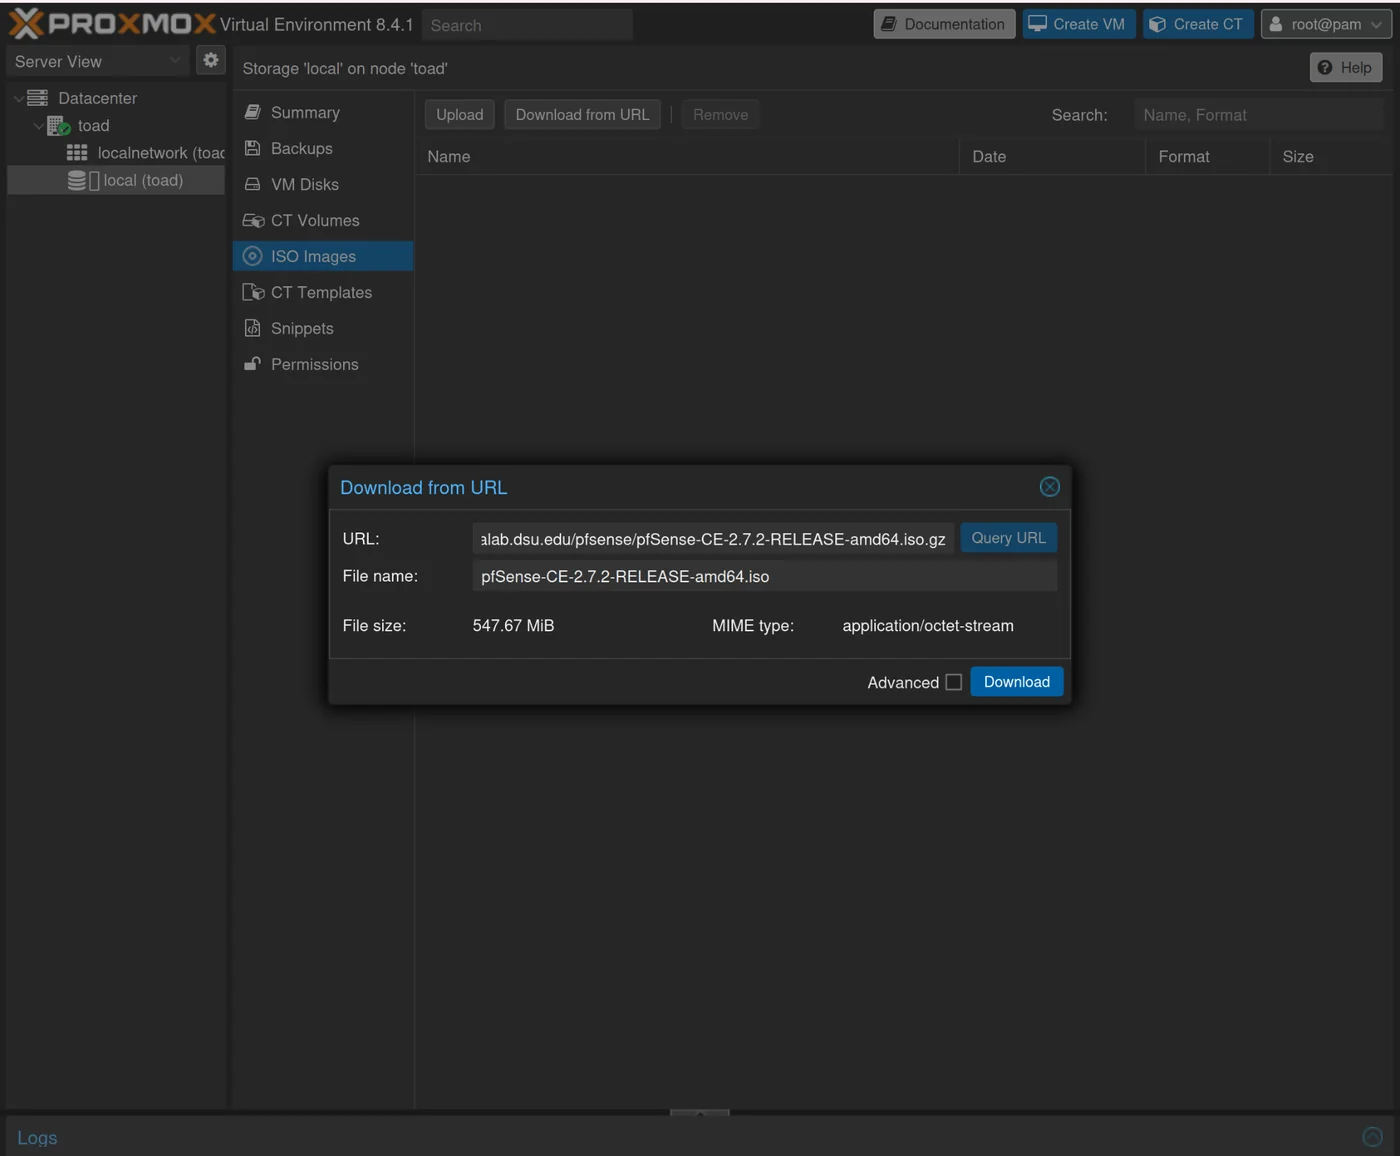Select the Snippets panel icon
The height and width of the screenshot is (1156, 1400).
[x=252, y=328]
